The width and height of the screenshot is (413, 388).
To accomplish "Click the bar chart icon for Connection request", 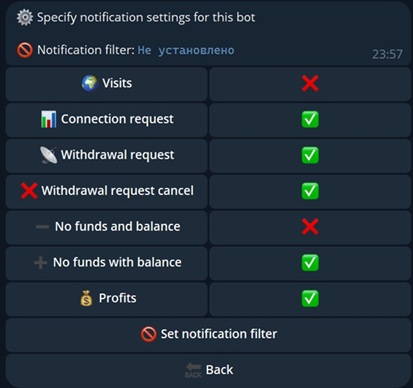I will (49, 119).
